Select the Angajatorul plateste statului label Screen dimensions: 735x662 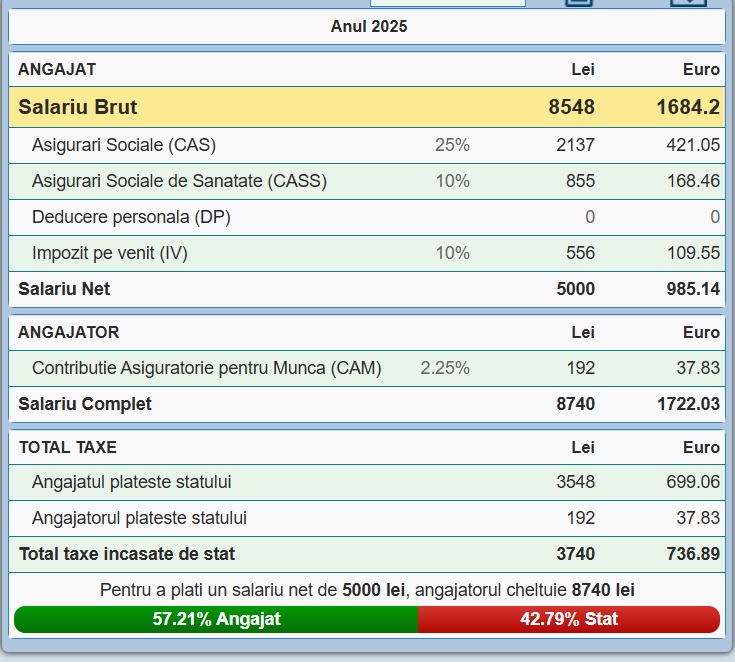click(139, 518)
